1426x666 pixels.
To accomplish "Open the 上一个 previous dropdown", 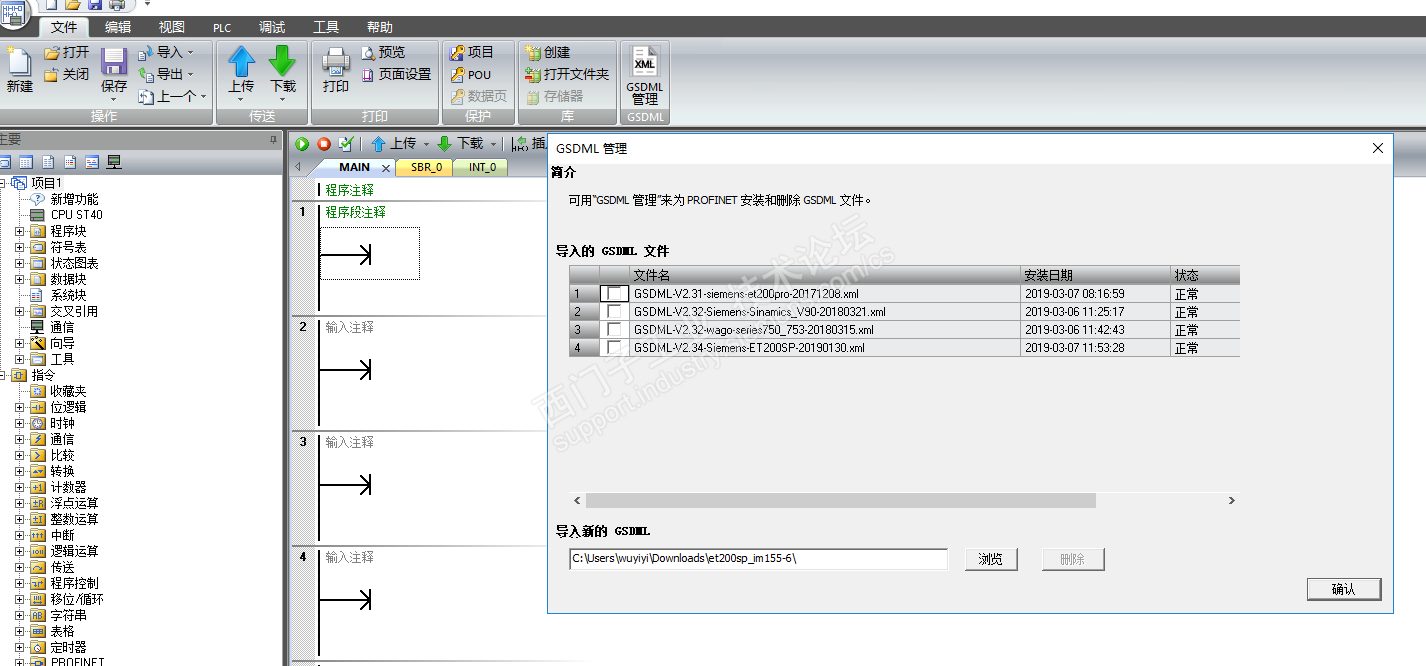I will [204, 96].
